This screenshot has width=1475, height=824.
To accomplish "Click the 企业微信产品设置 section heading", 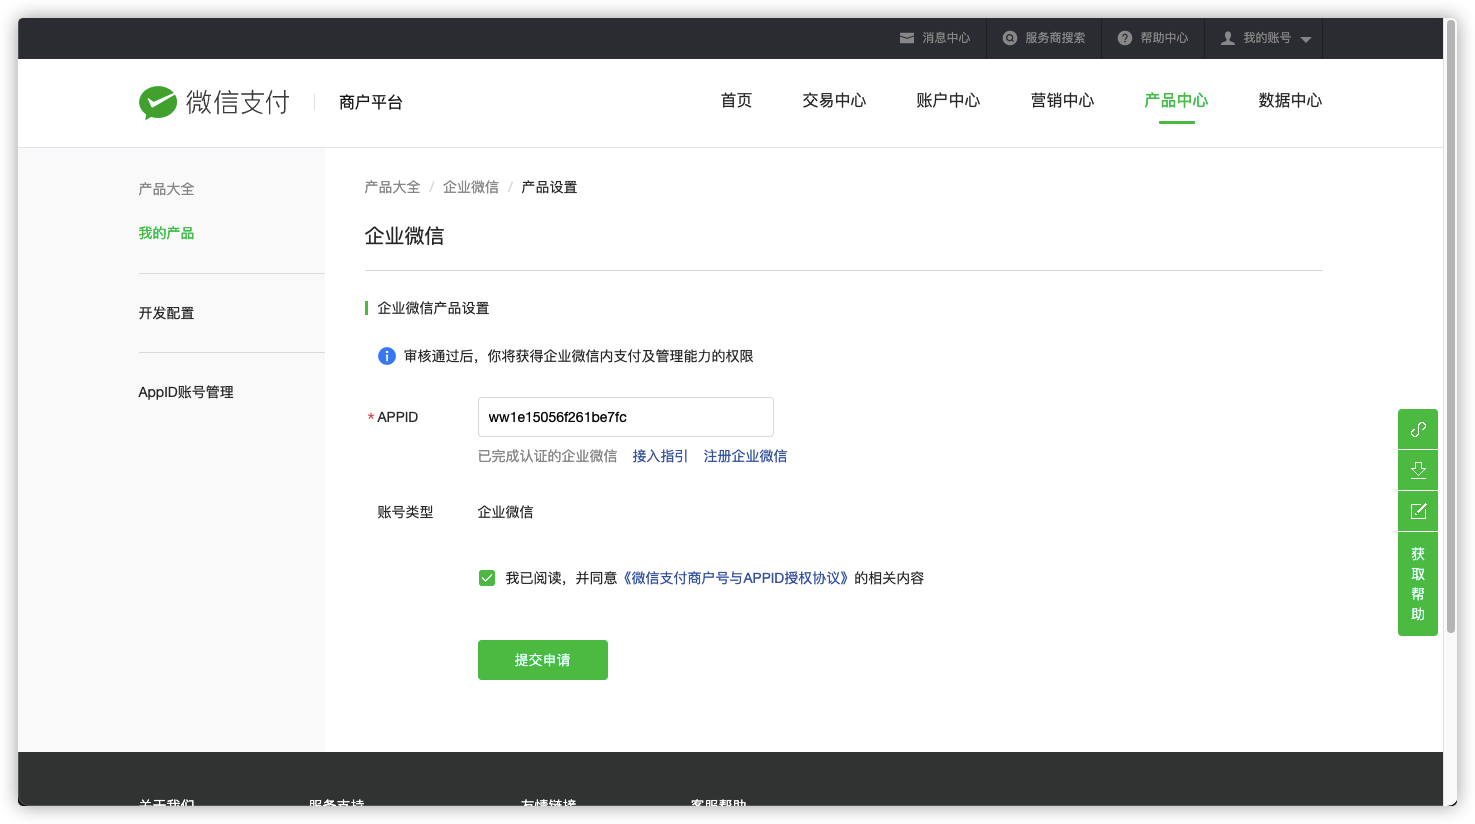I will pos(433,308).
